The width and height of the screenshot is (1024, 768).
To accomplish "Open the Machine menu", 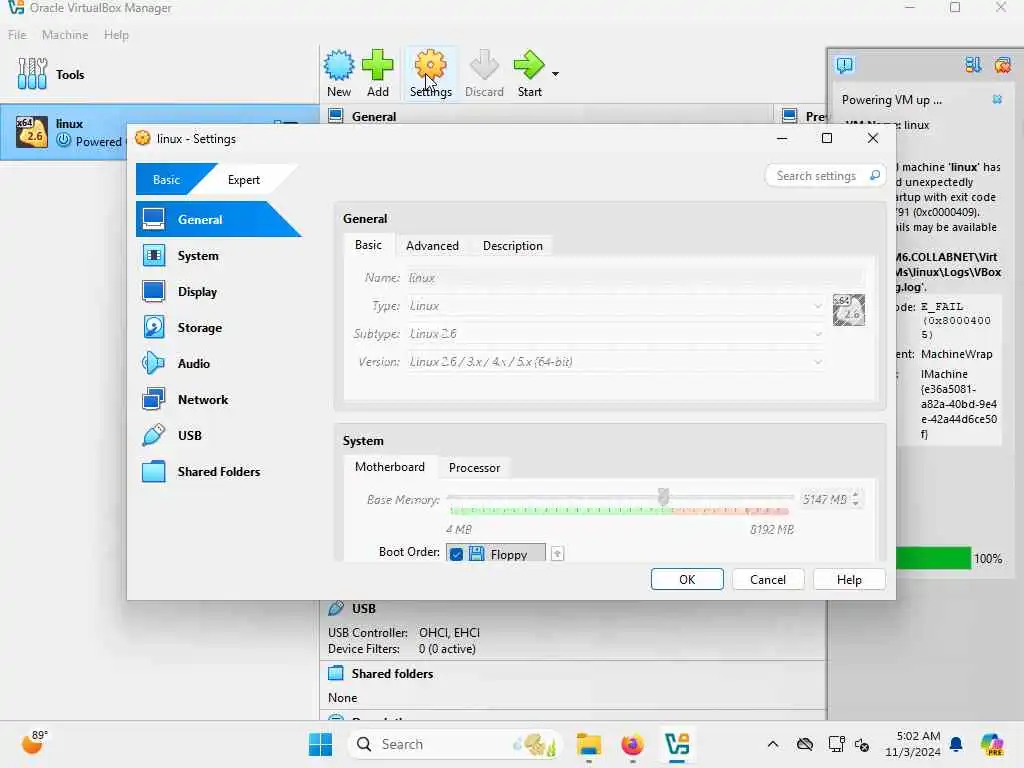I will tap(65, 35).
